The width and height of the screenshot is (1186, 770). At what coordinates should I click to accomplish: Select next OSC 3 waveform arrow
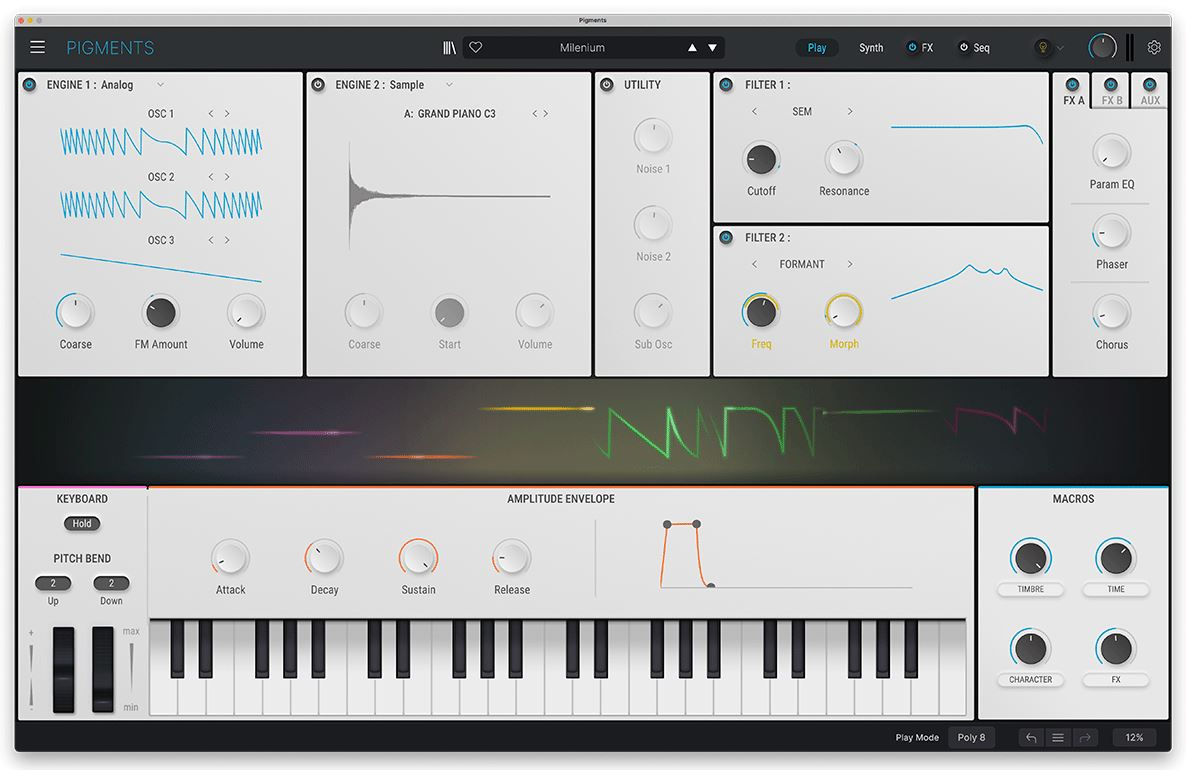[x=227, y=240]
